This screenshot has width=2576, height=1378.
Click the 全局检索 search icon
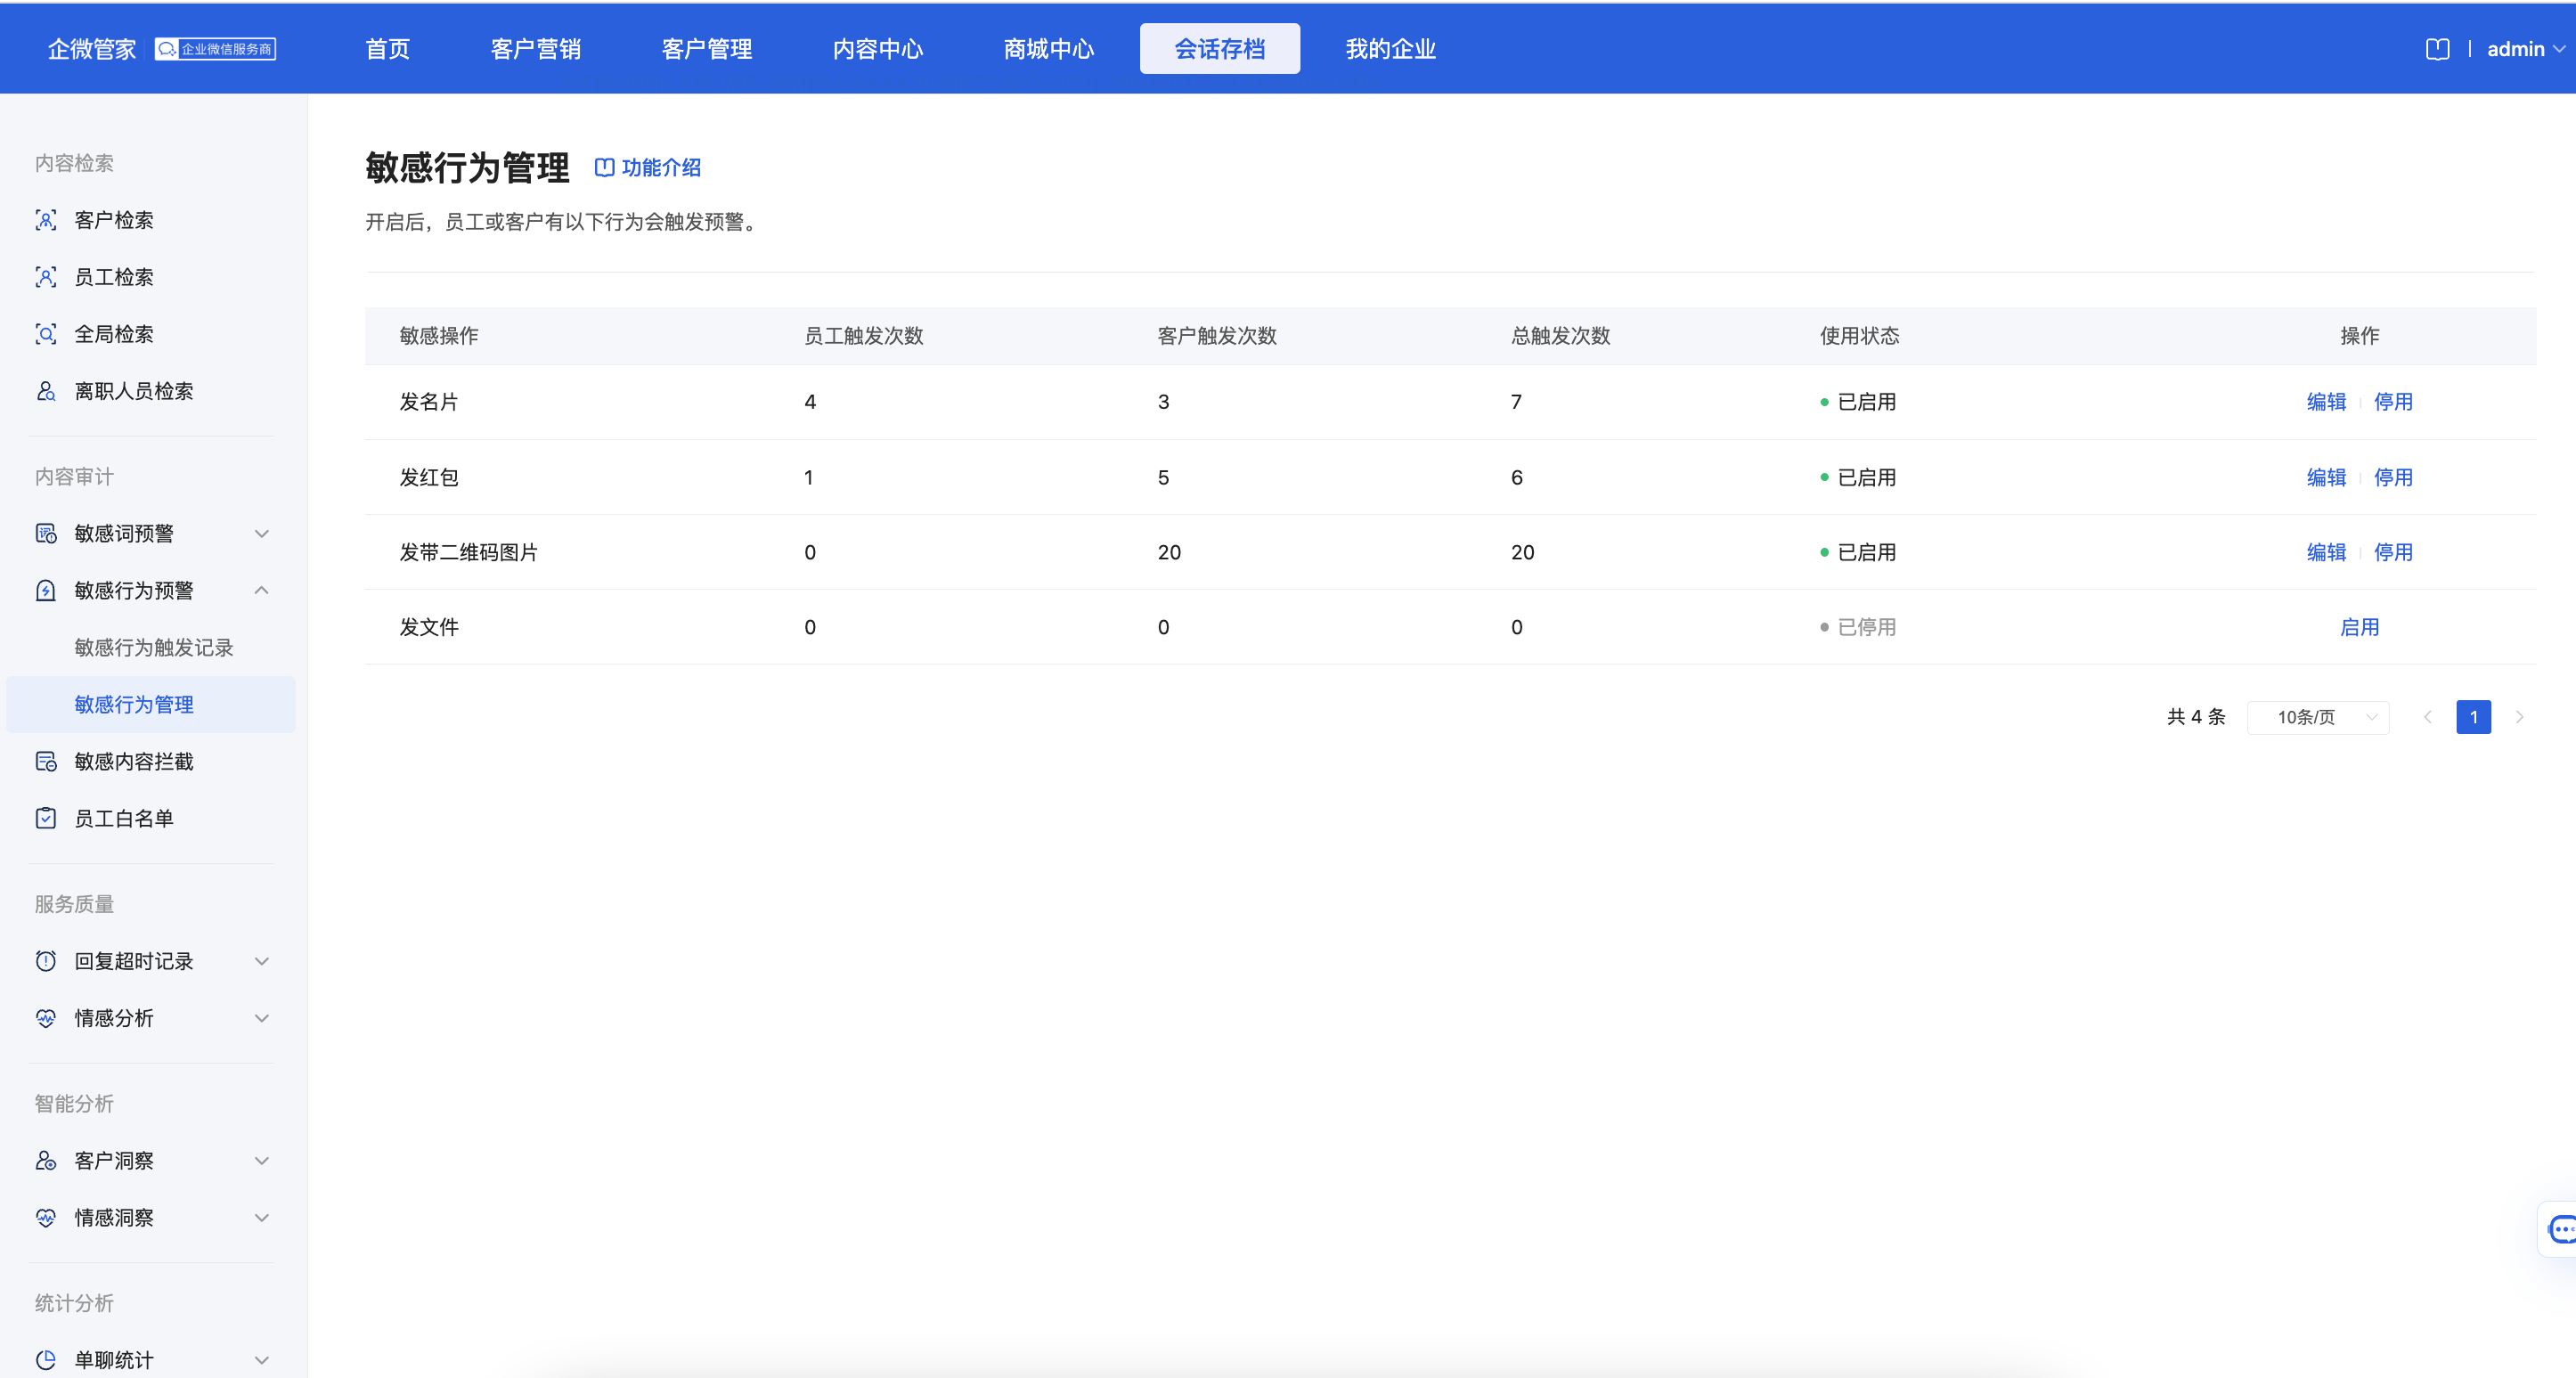coord(46,334)
